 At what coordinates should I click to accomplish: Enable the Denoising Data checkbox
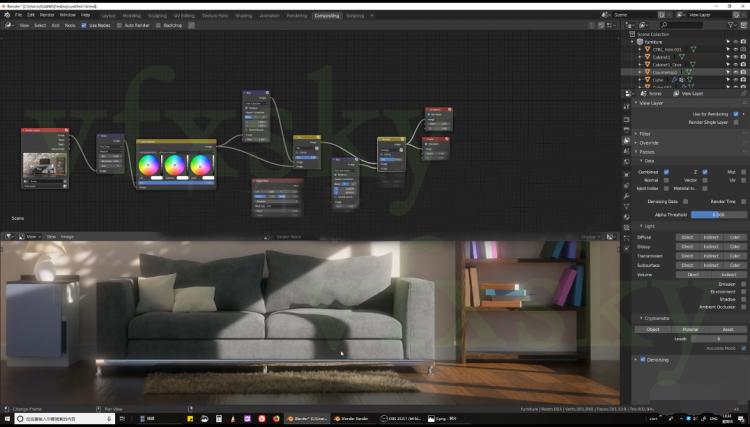[x=685, y=202]
